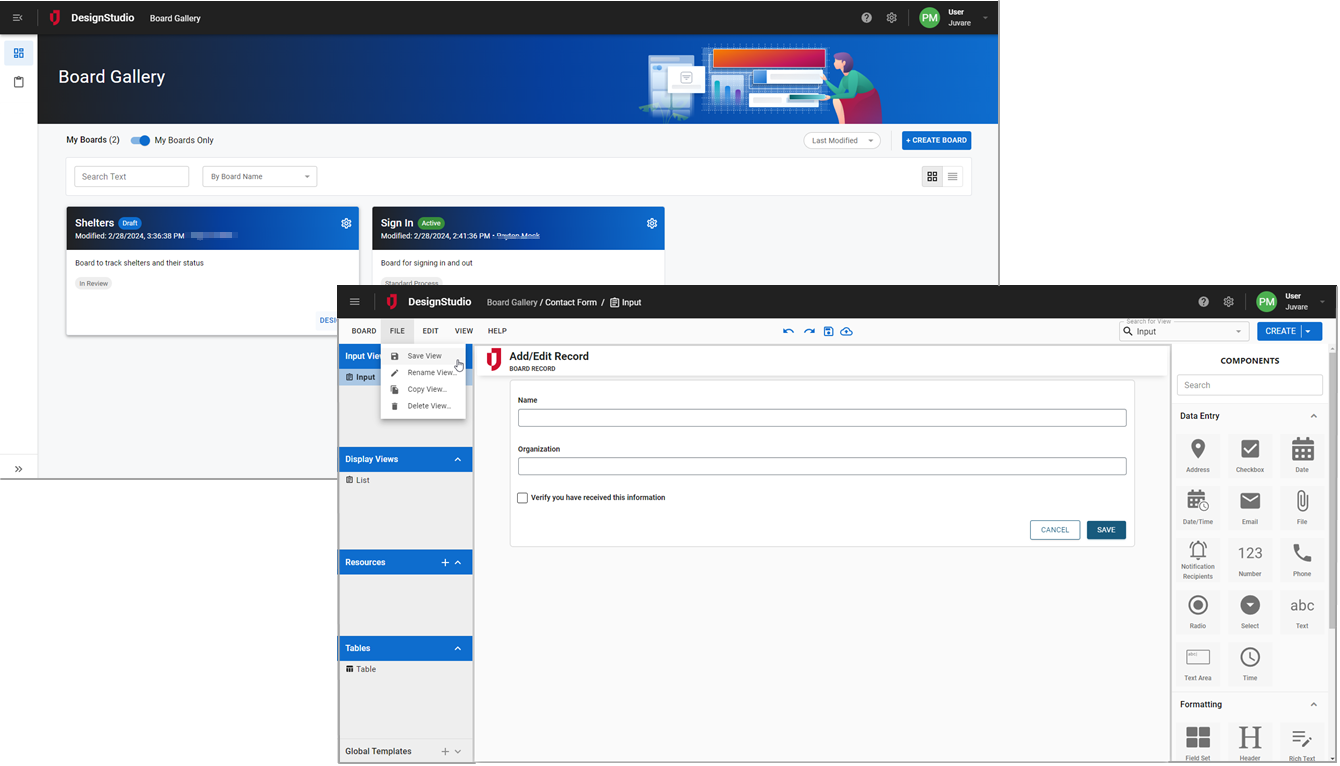Choose Save View from File menu
This screenshot has height=766, width=1340.
point(424,356)
